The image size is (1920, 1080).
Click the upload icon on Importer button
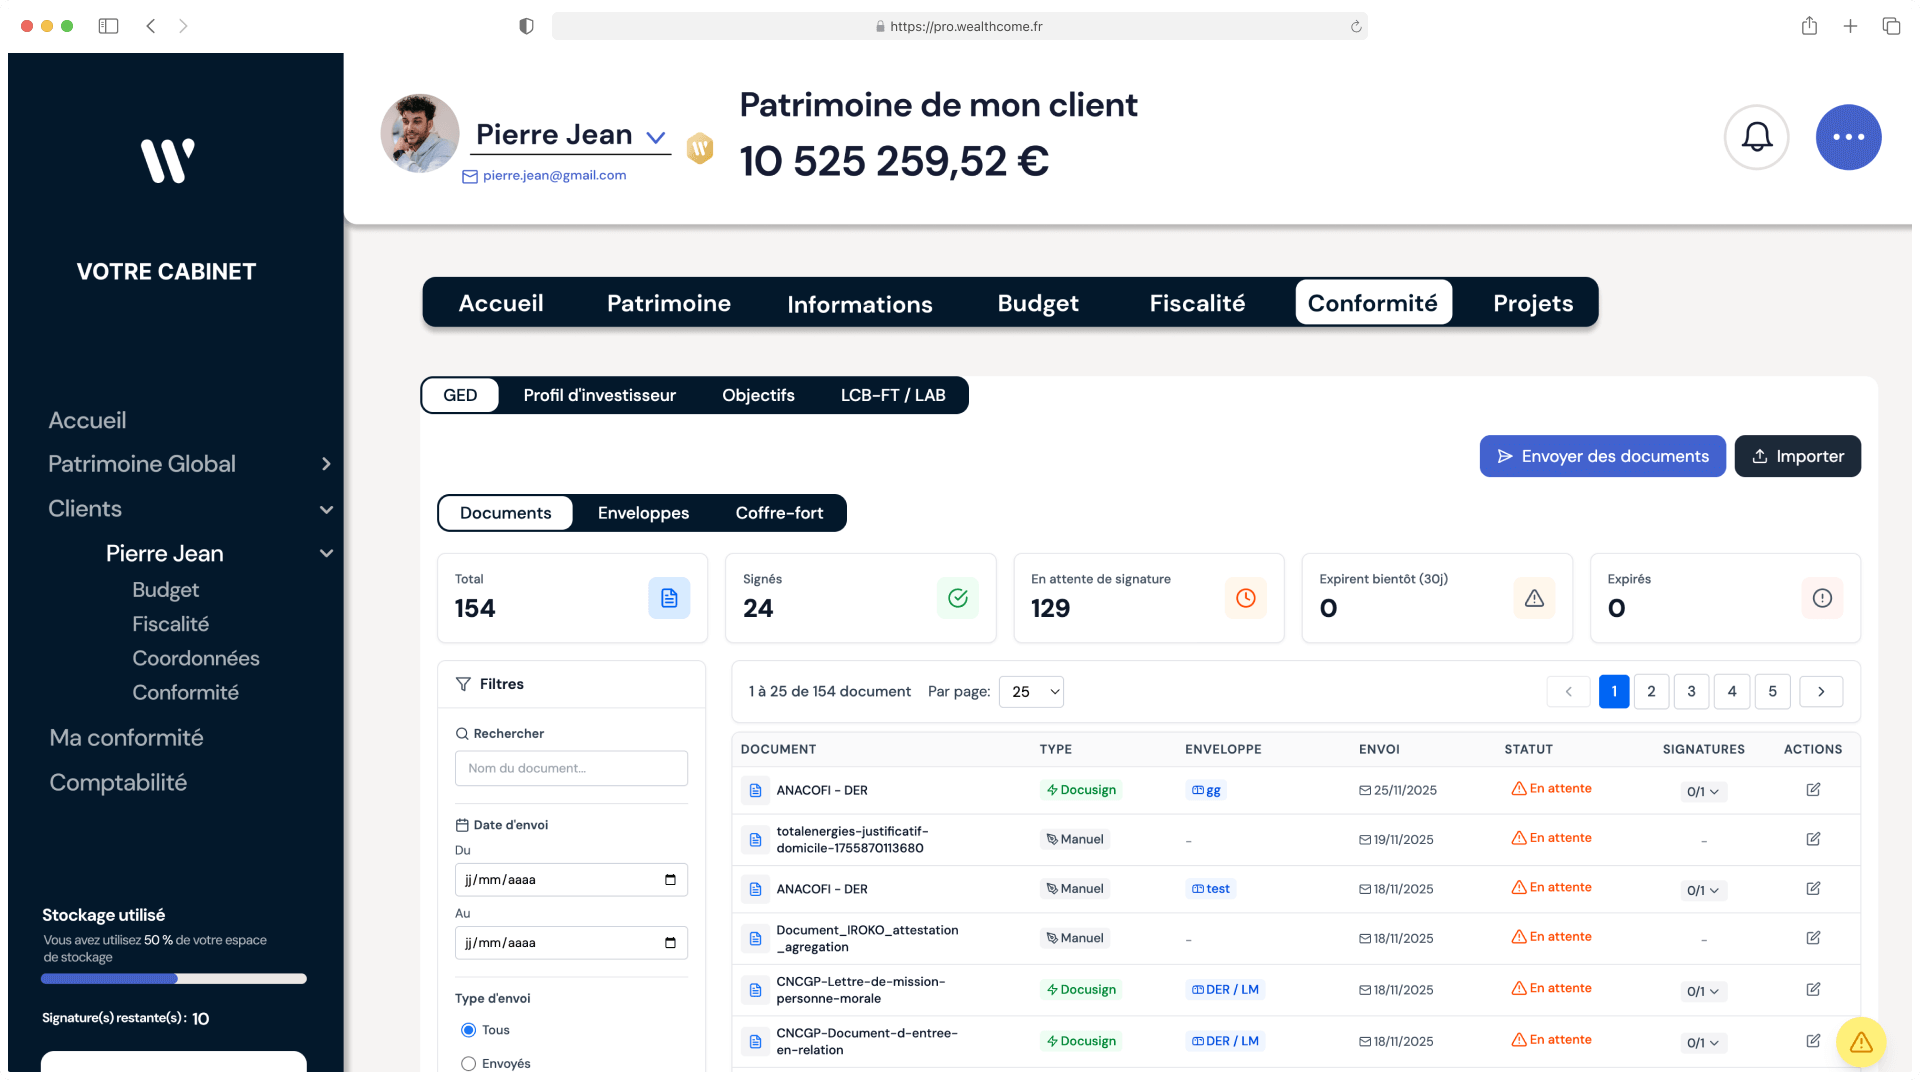click(x=1760, y=456)
